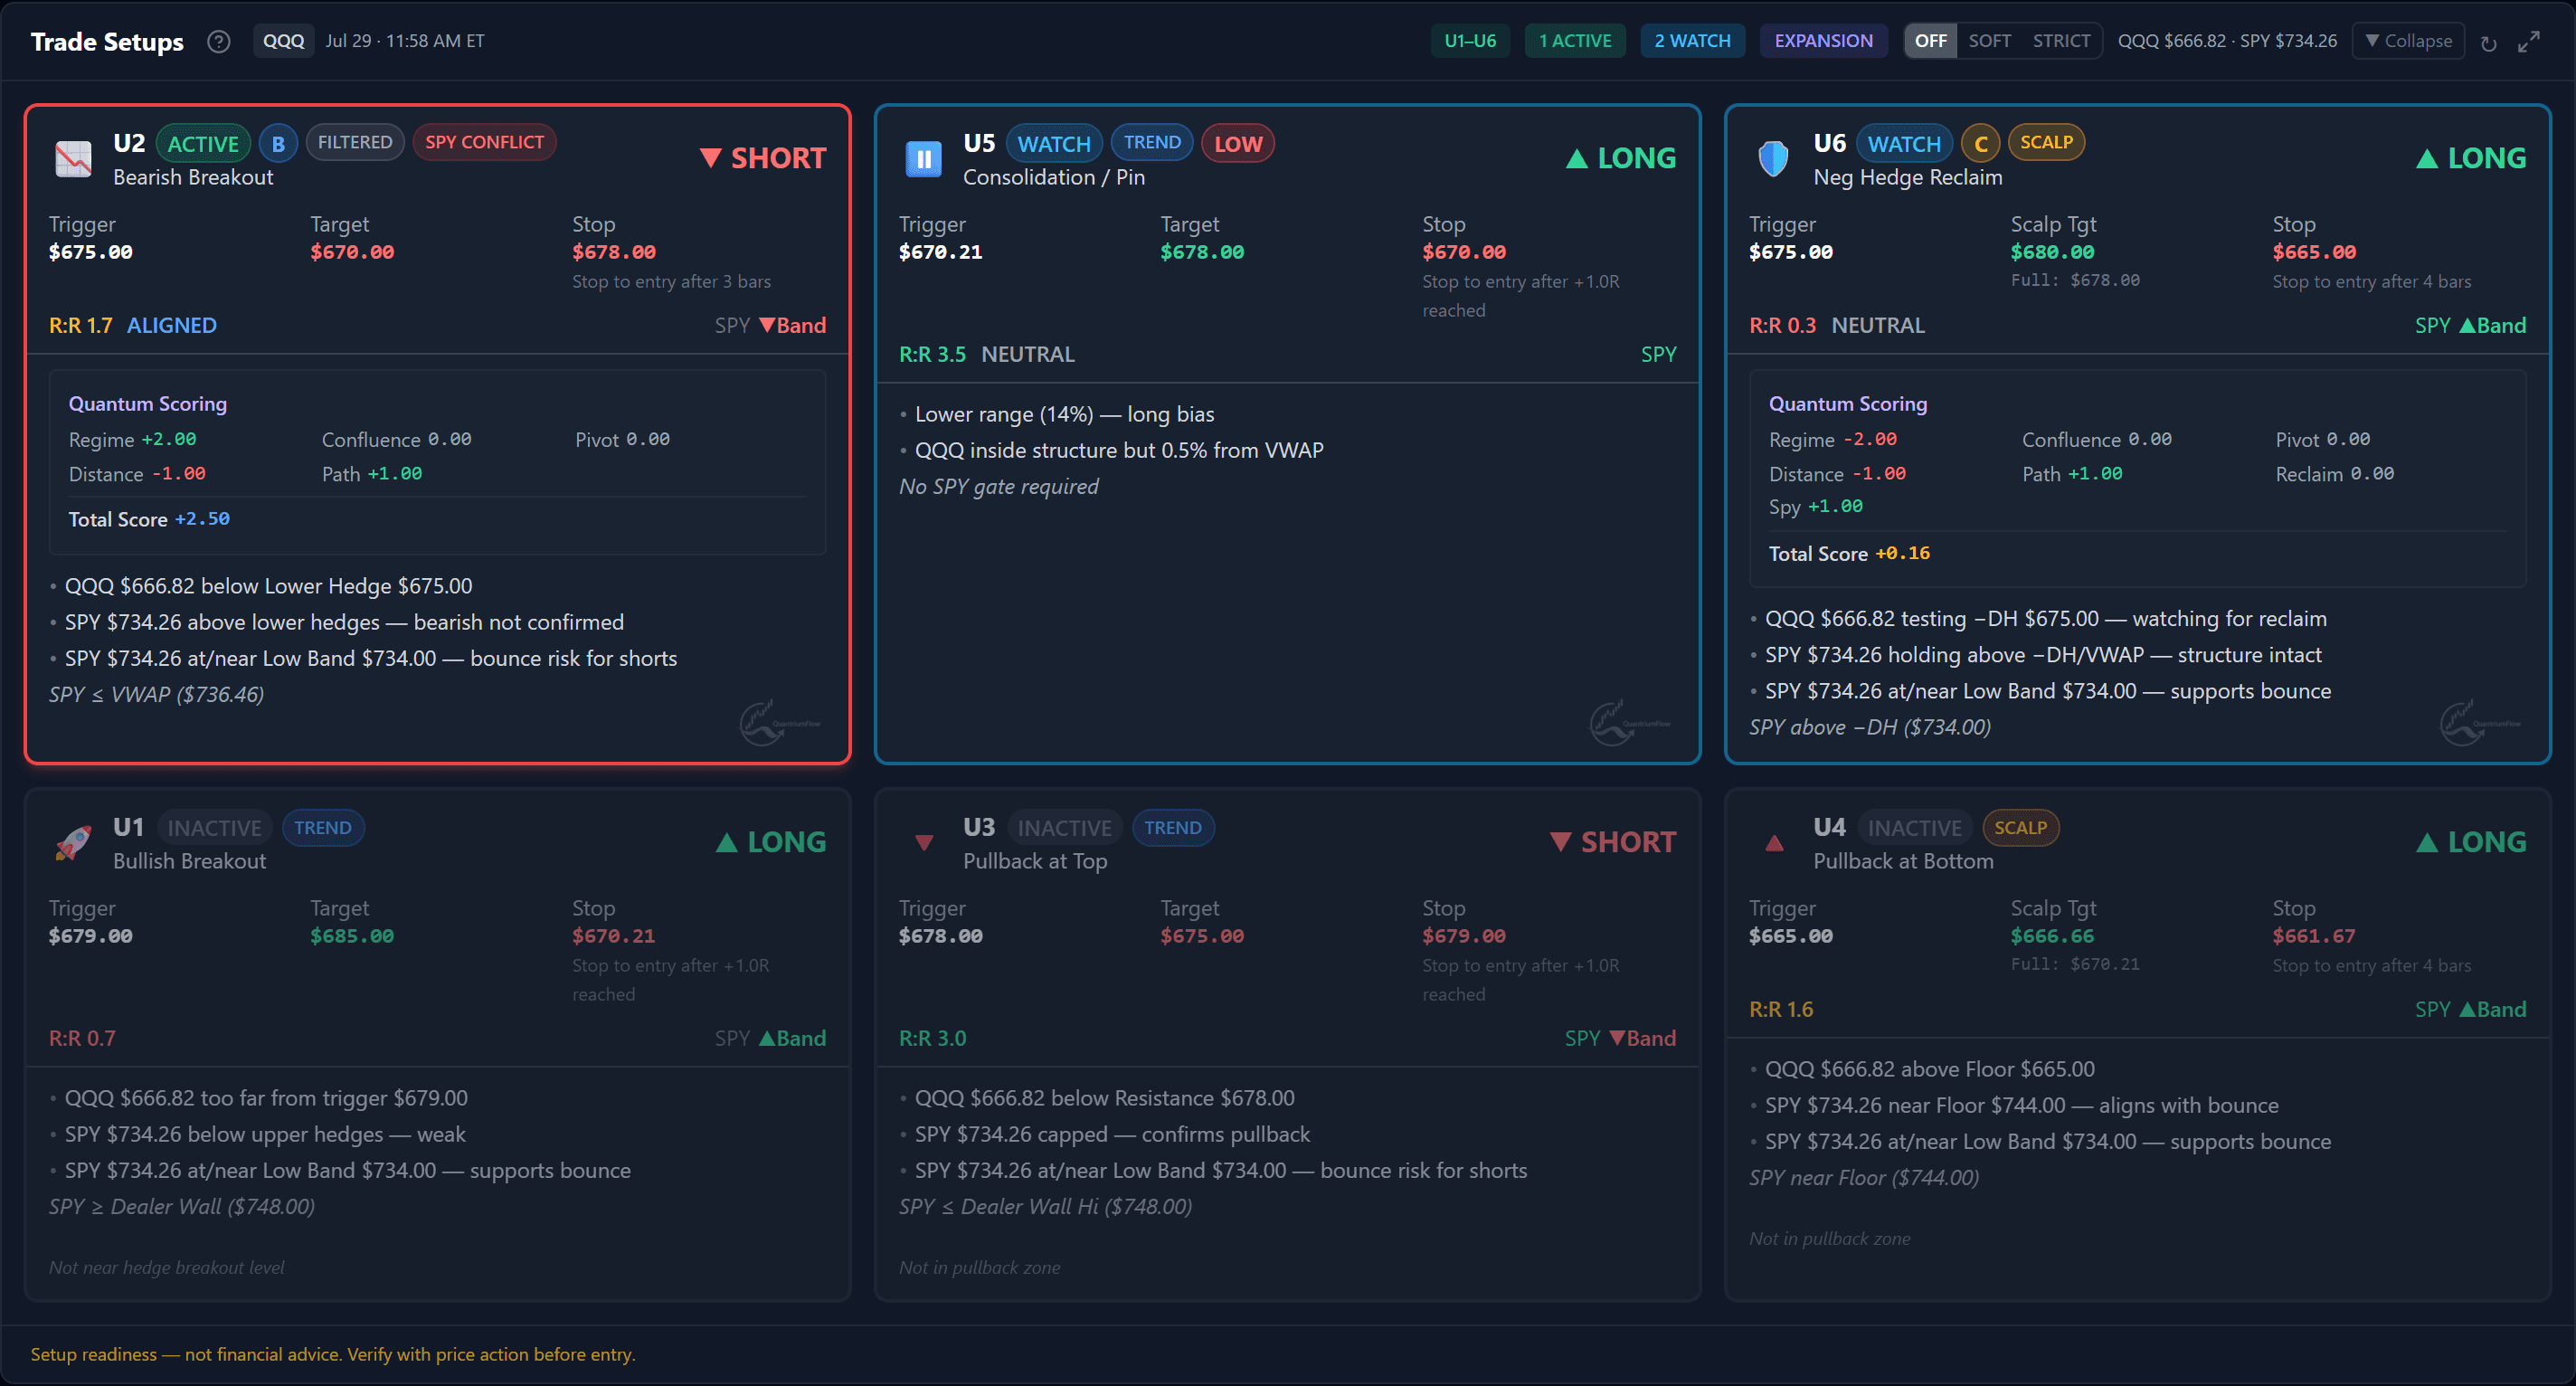Click the U1 LONG direction label
The height and width of the screenshot is (1386, 2576).
tap(770, 842)
